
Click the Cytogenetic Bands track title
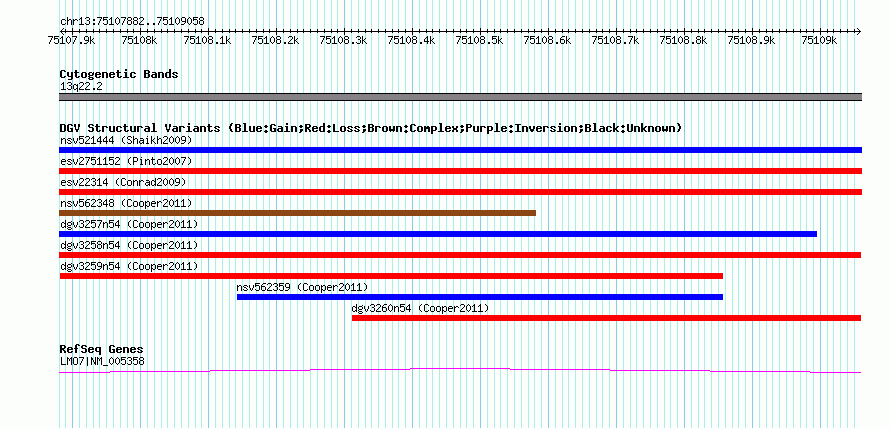coord(119,74)
